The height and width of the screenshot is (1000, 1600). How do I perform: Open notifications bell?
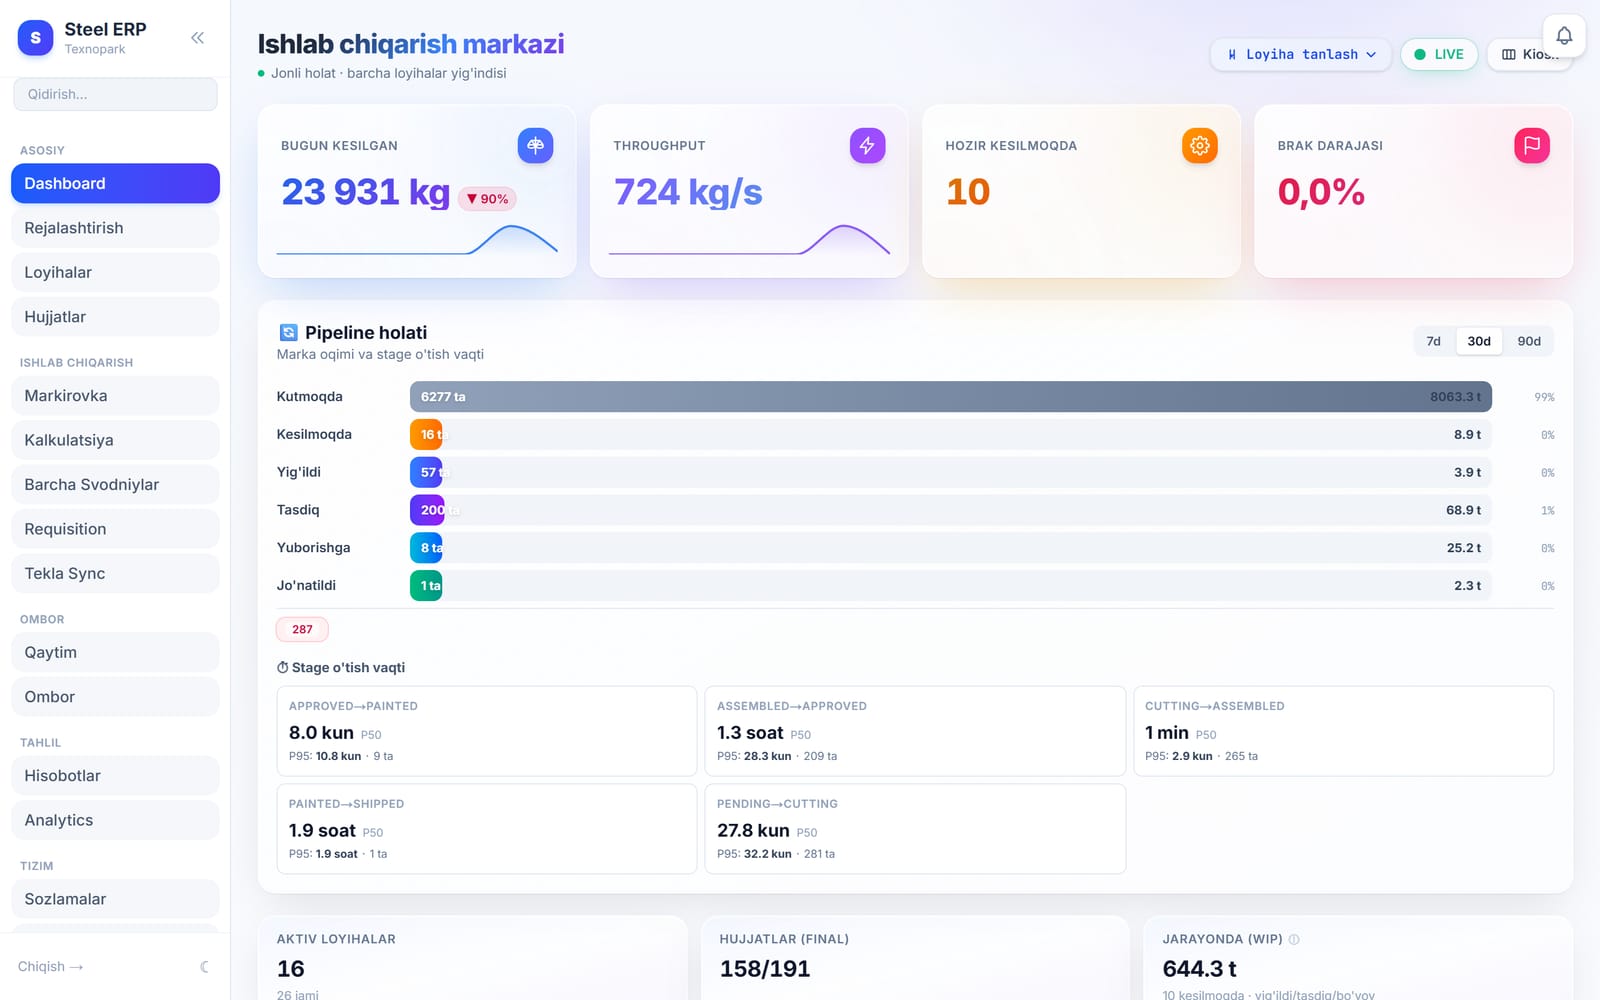(1564, 36)
